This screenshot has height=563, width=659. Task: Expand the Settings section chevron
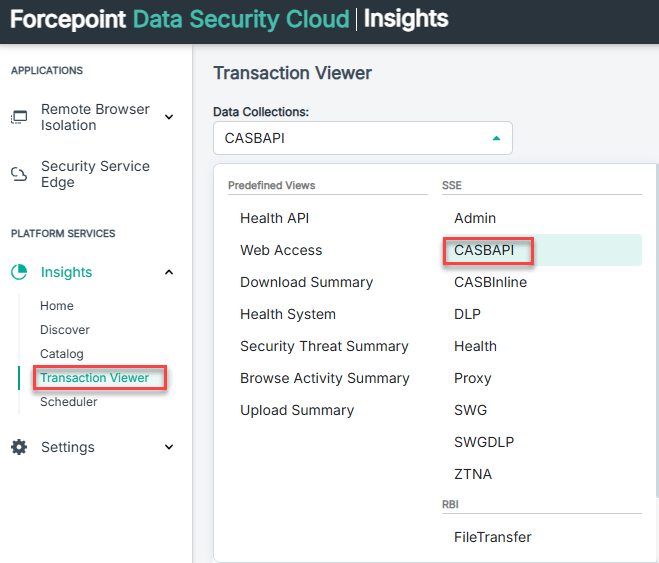tap(168, 447)
